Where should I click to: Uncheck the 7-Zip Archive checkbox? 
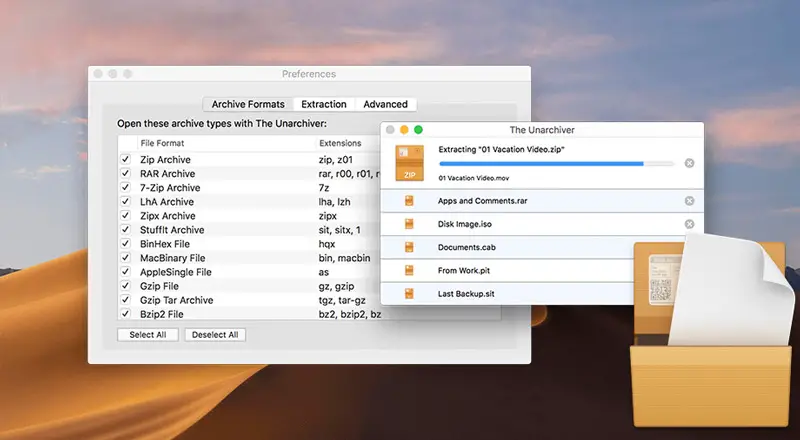click(126, 187)
